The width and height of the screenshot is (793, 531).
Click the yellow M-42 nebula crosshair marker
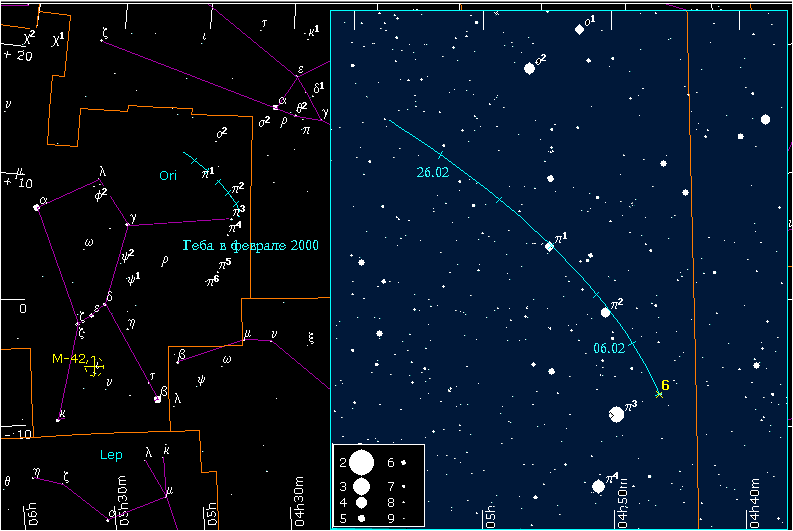(94, 365)
